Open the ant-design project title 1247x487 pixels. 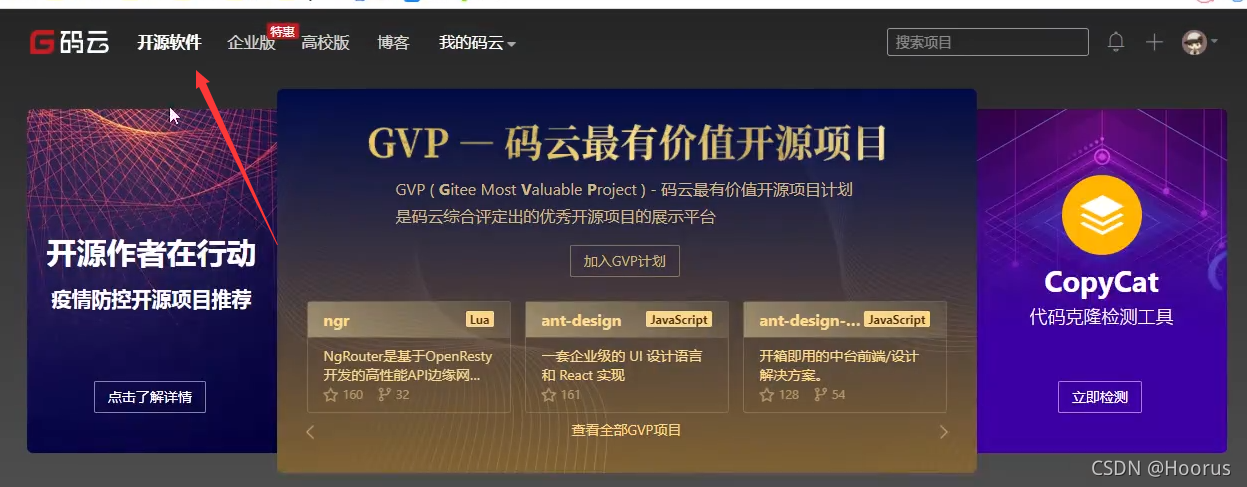point(581,321)
